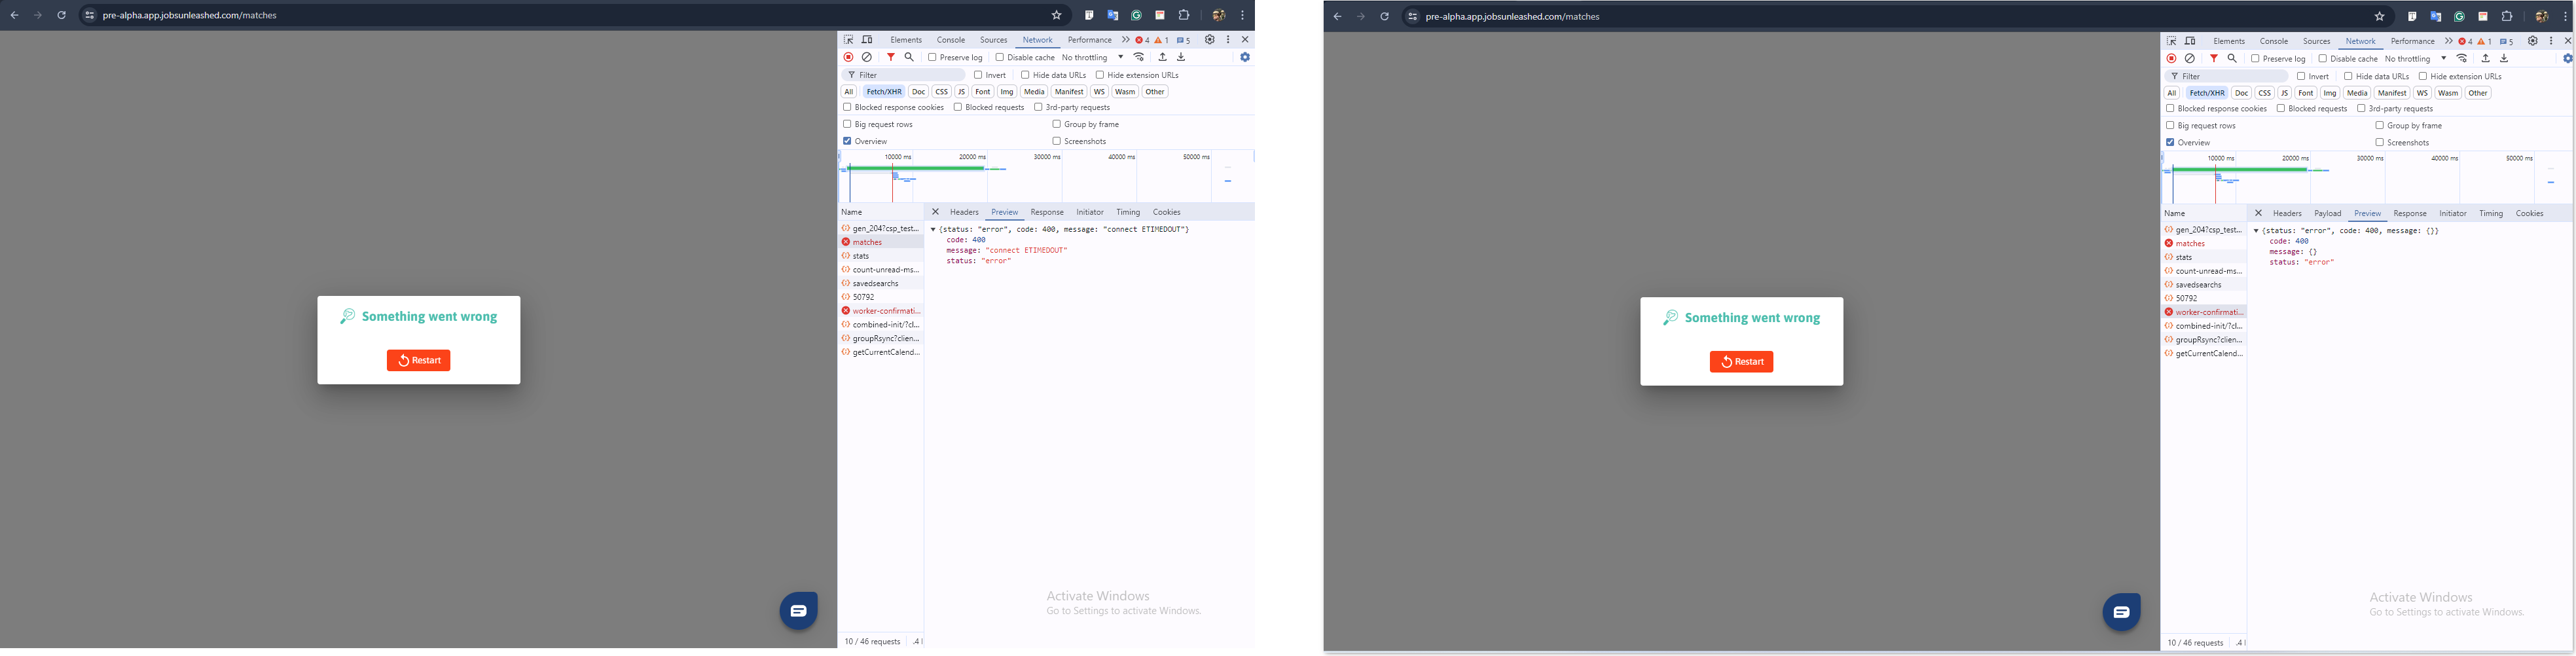Click the Restart button in the left page
This screenshot has height=656, width=2576.
click(419, 360)
